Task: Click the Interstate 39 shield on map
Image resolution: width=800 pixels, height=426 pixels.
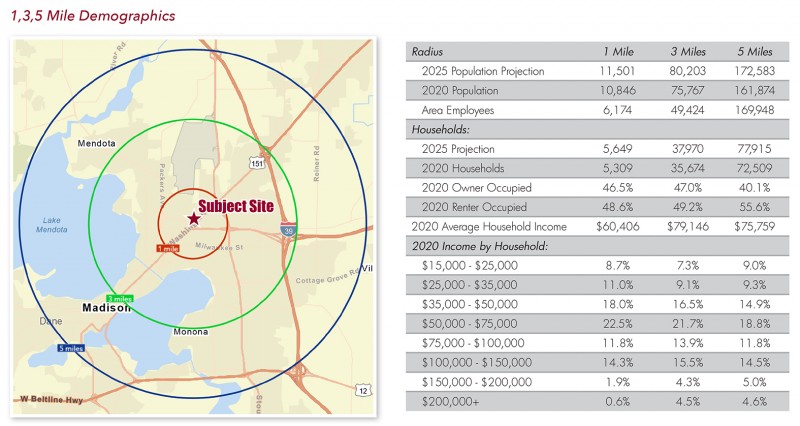Action: [288, 230]
